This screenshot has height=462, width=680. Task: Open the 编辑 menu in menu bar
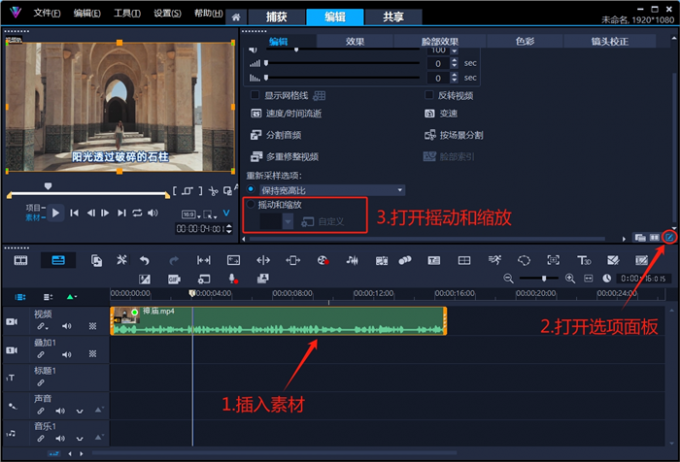point(87,13)
